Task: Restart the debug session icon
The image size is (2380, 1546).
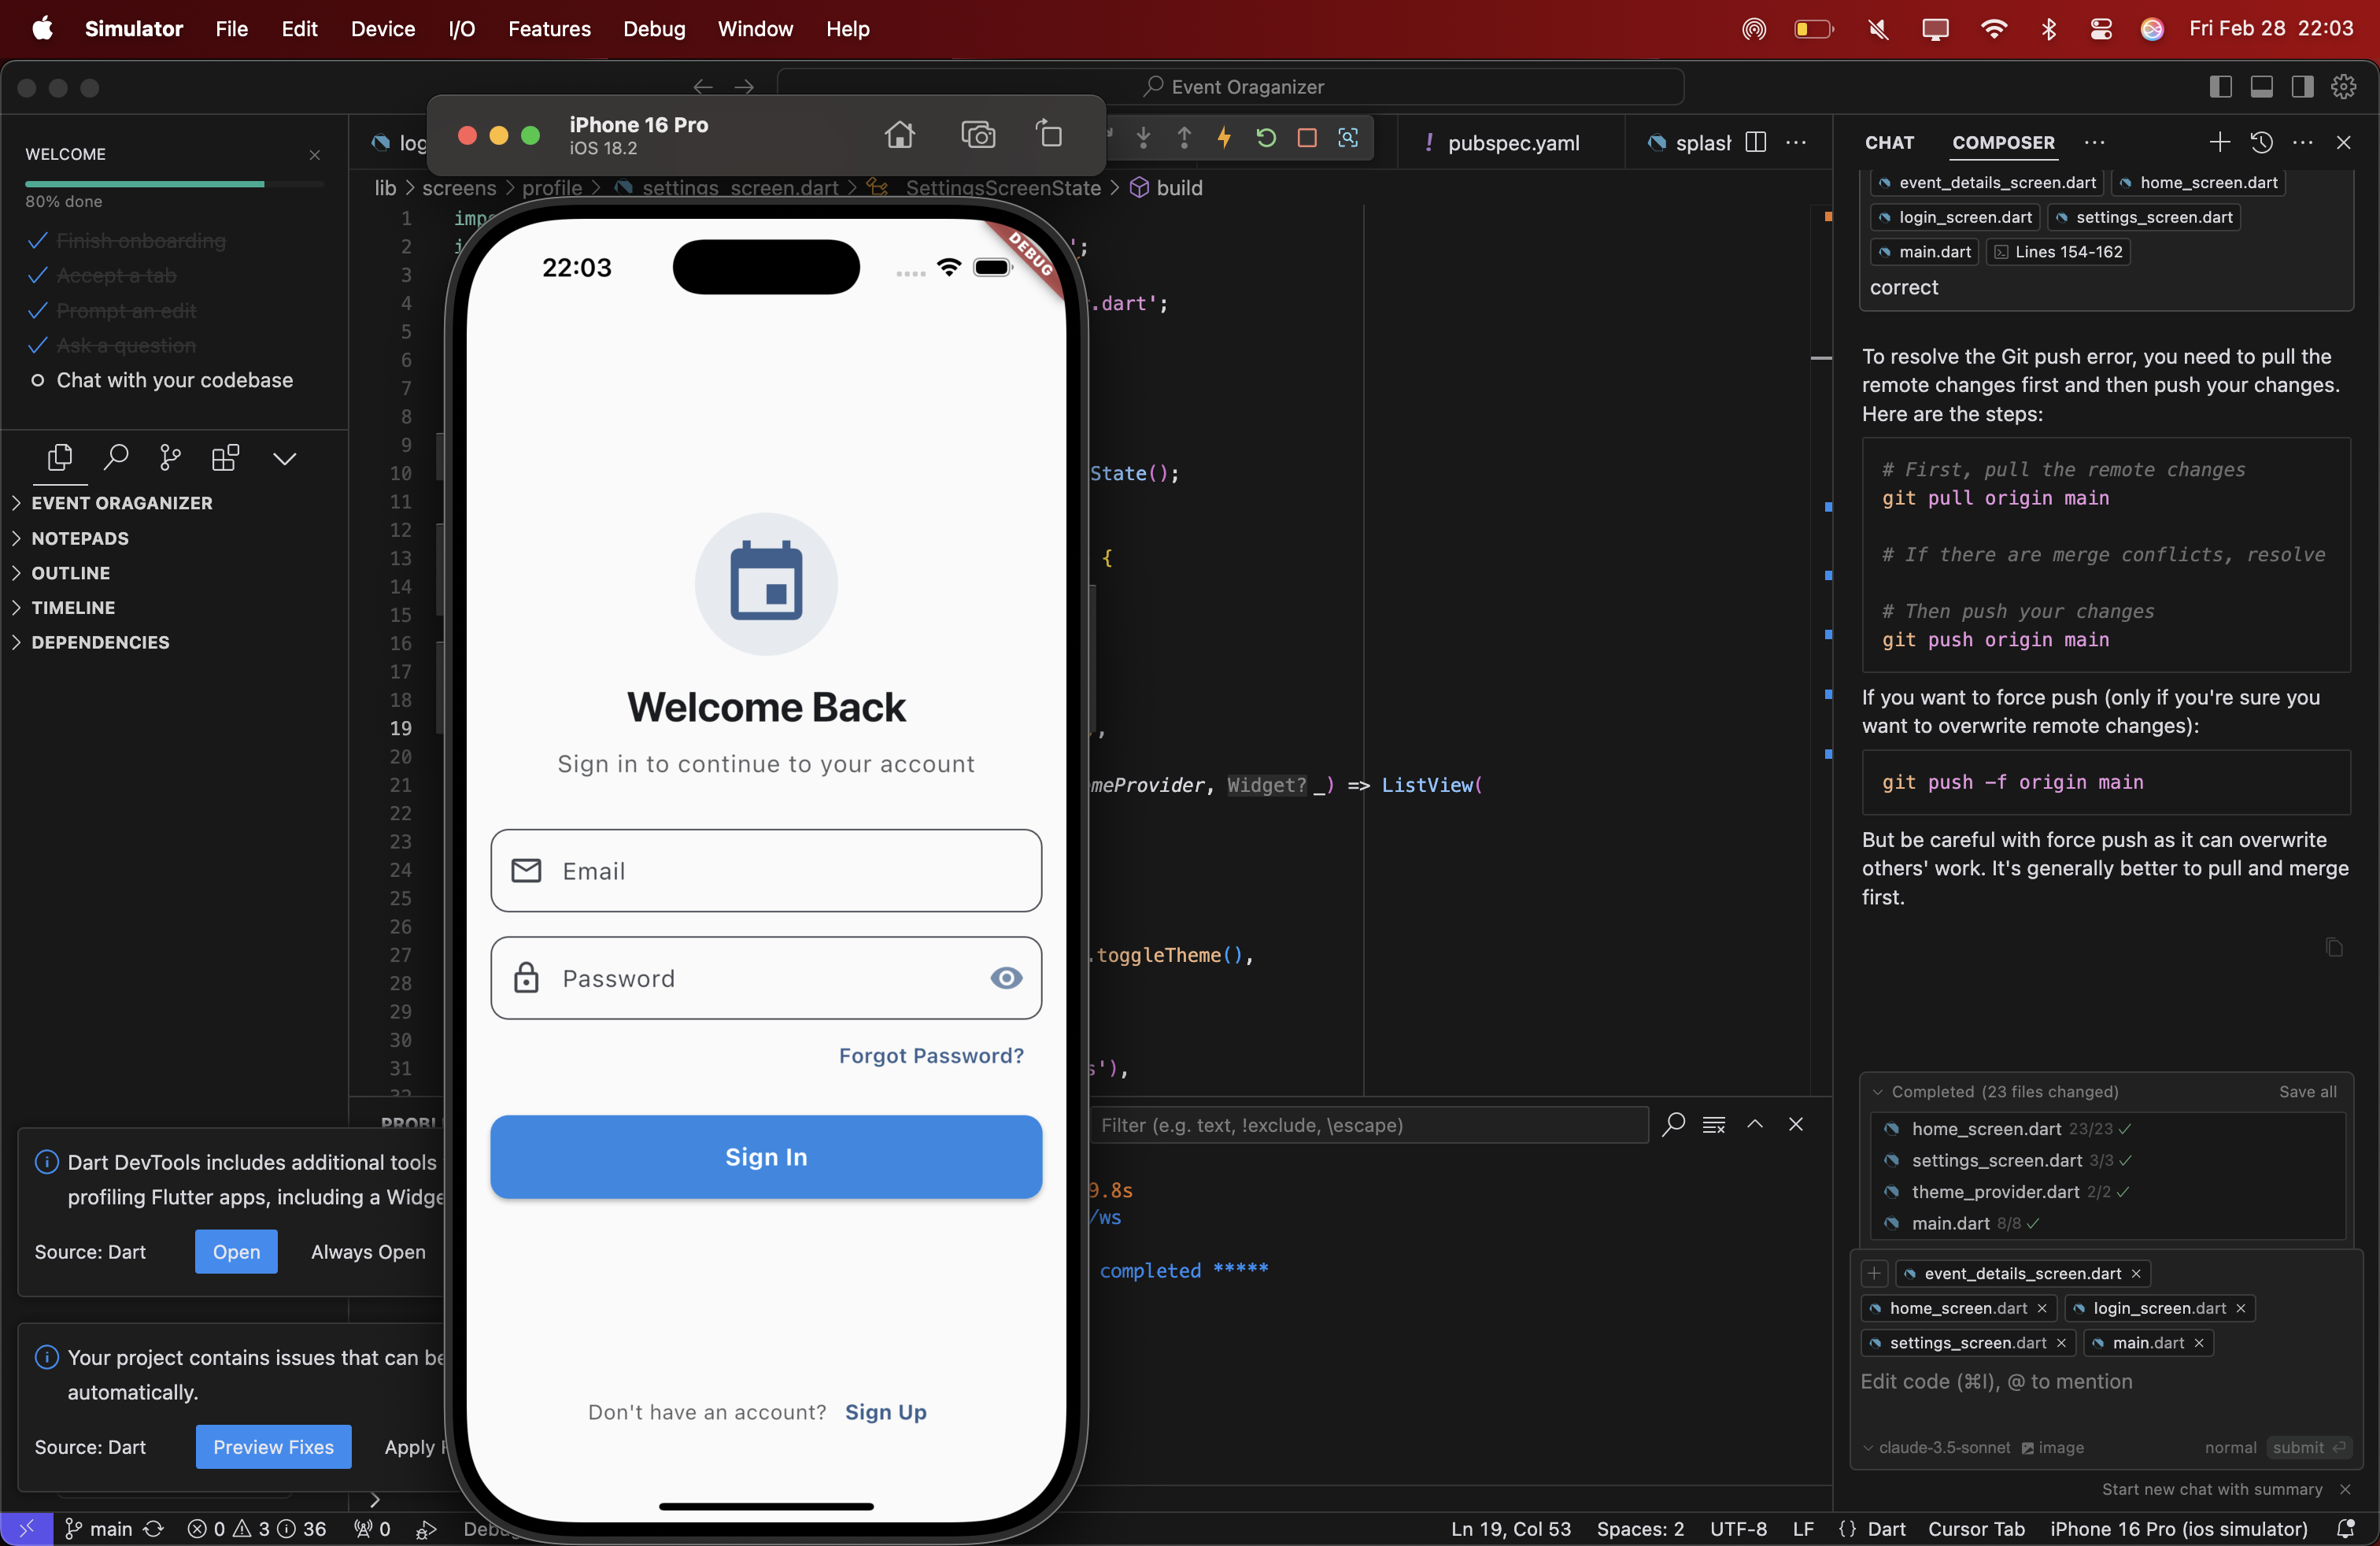Action: [1266, 138]
